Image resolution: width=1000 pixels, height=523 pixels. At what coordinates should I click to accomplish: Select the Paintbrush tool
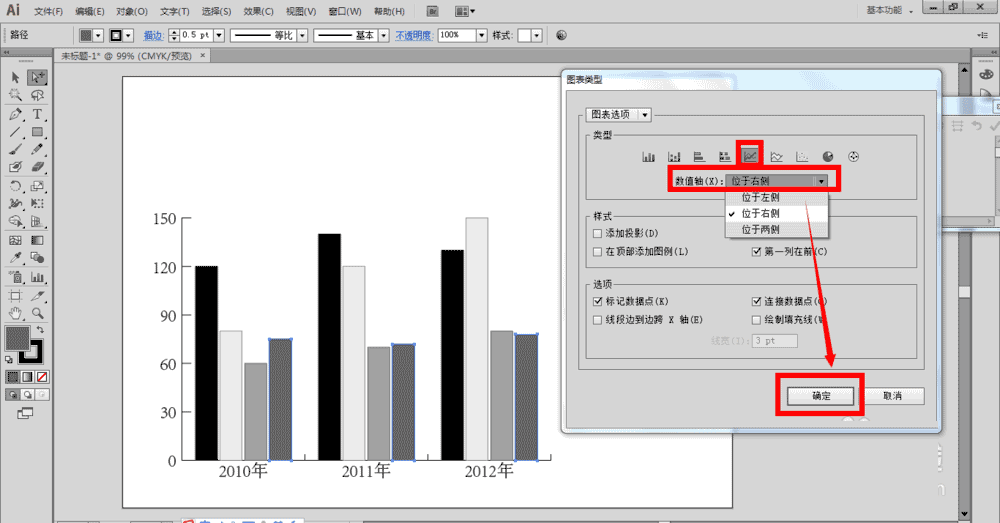[15, 149]
